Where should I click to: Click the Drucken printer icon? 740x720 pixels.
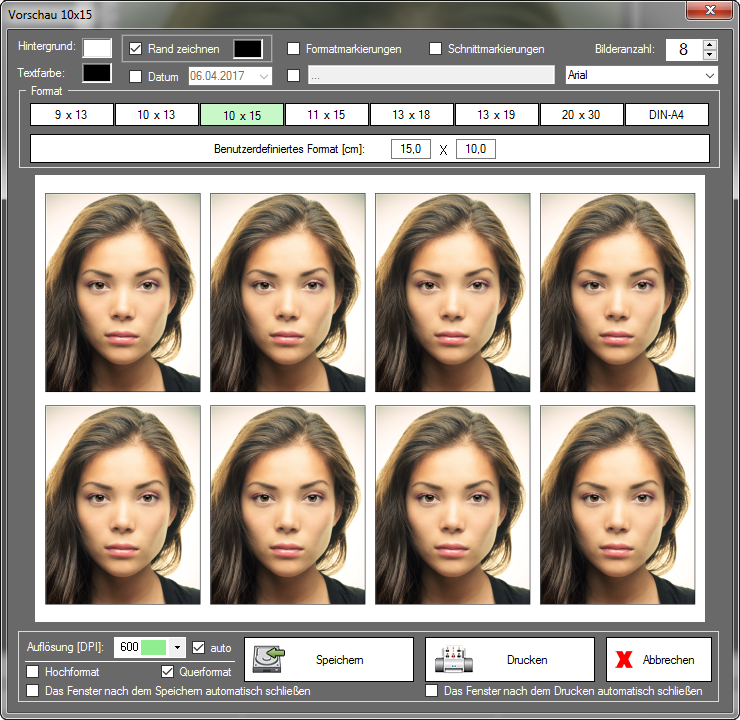tap(455, 660)
